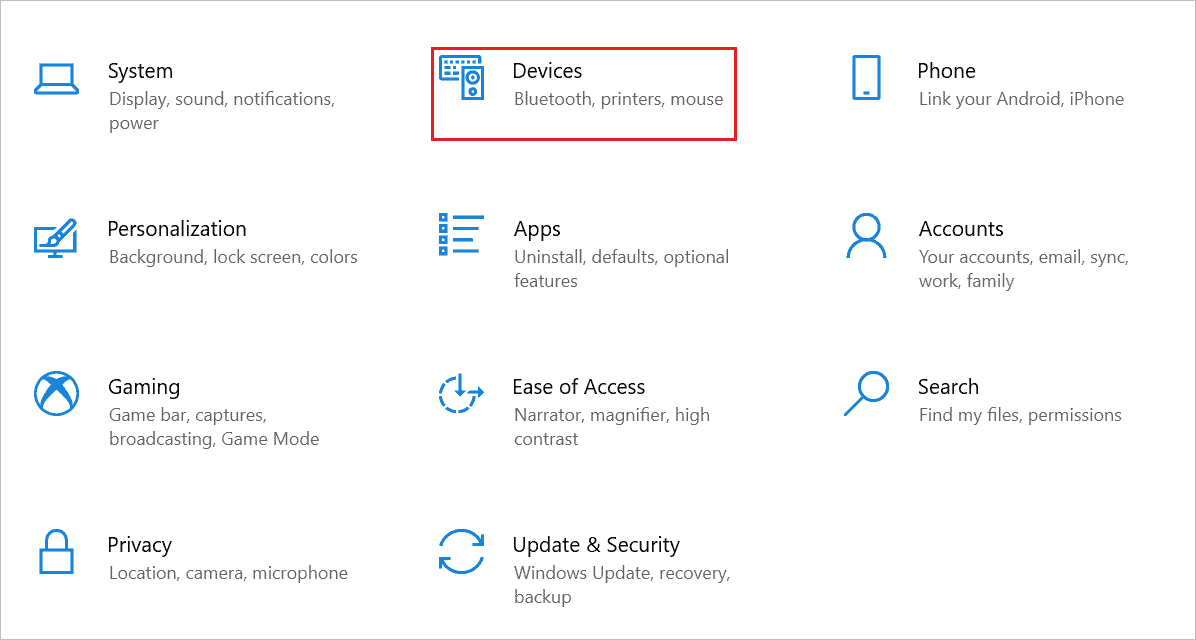The width and height of the screenshot is (1196, 640).
Task: Select the Accounts person icon
Action: pyautogui.click(x=866, y=237)
